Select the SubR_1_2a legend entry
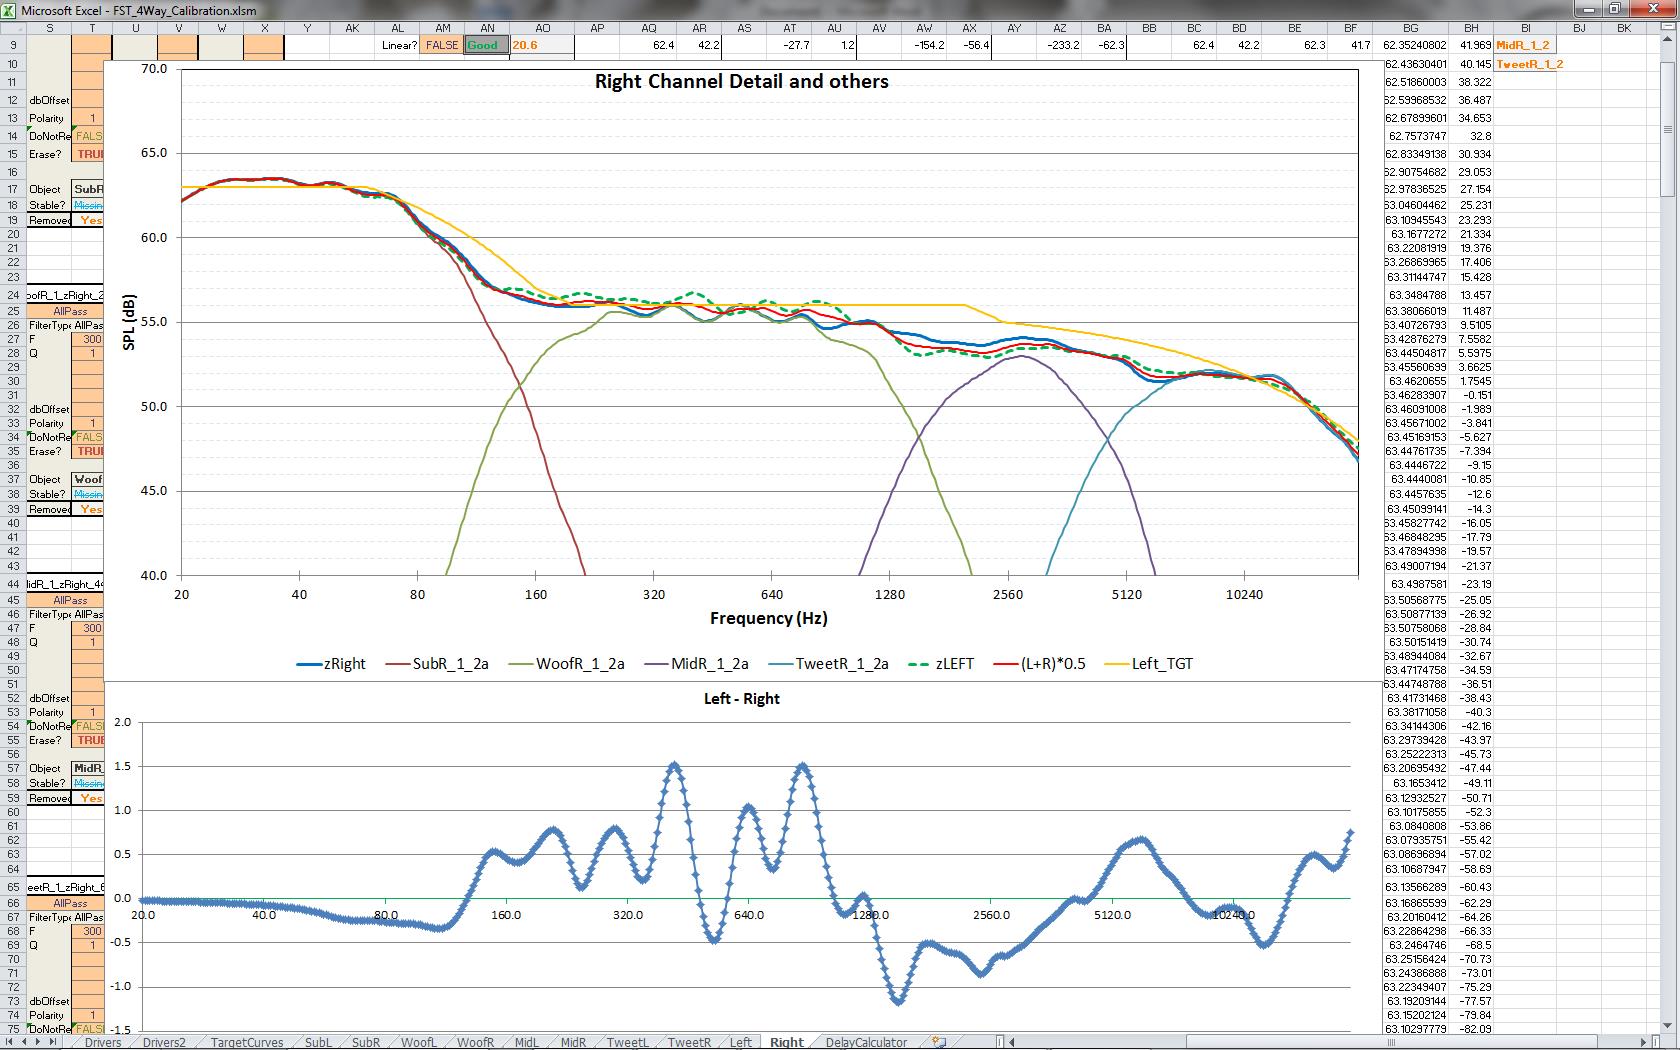 coord(437,663)
